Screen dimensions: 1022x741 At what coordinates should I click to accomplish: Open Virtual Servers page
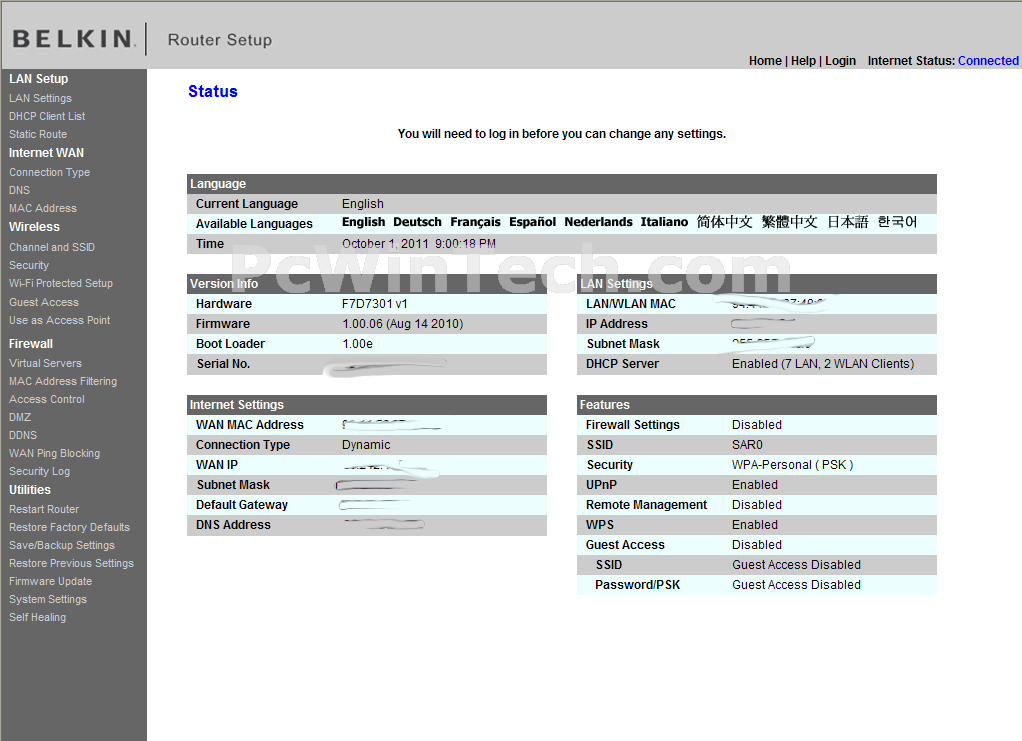pos(46,363)
